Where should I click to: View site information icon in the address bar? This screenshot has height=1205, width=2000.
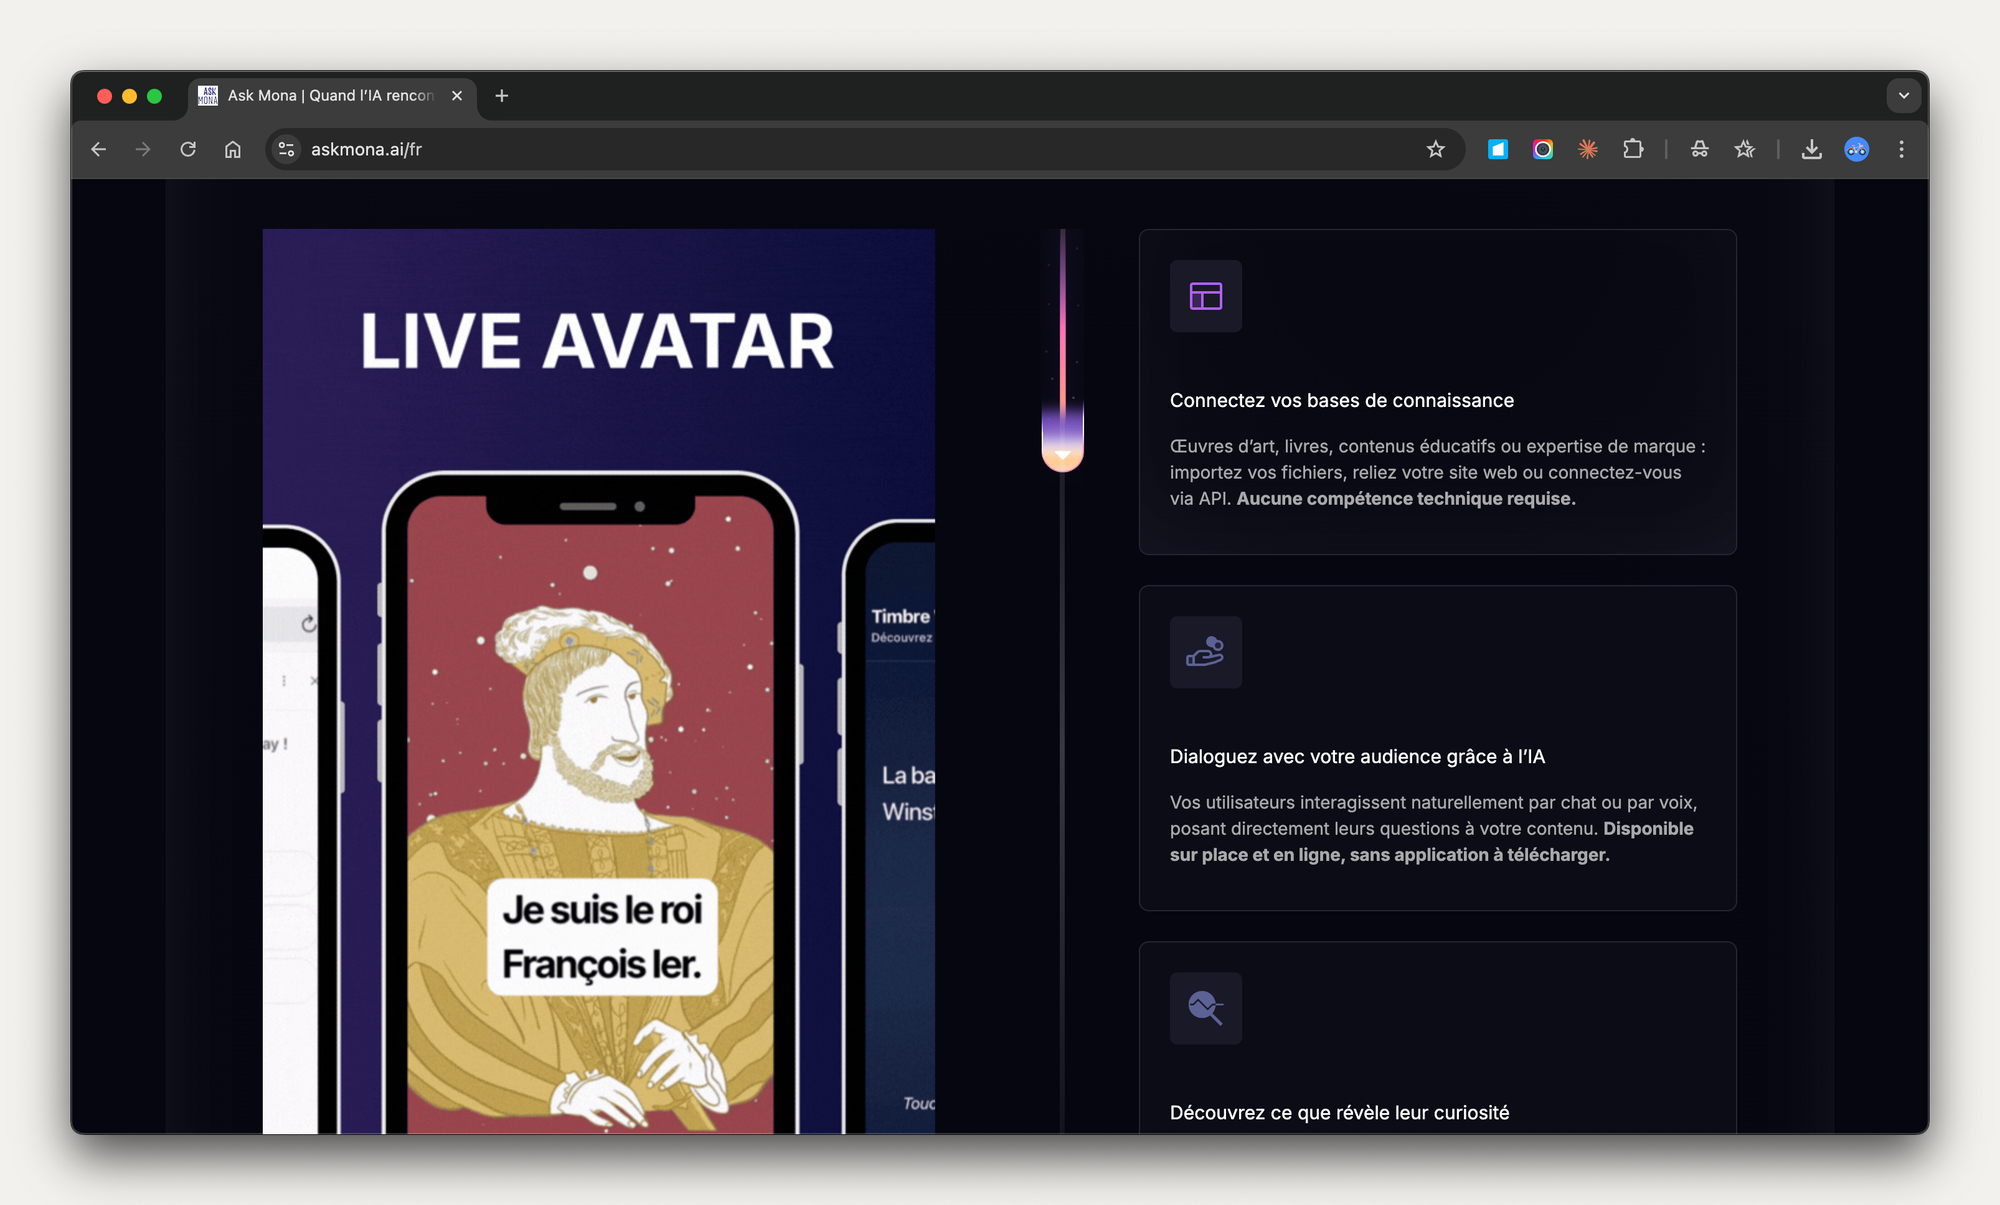coord(286,149)
